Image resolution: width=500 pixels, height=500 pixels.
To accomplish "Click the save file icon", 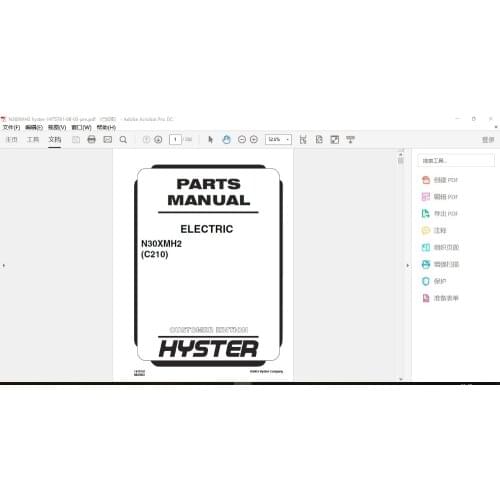I will click(x=76, y=140).
